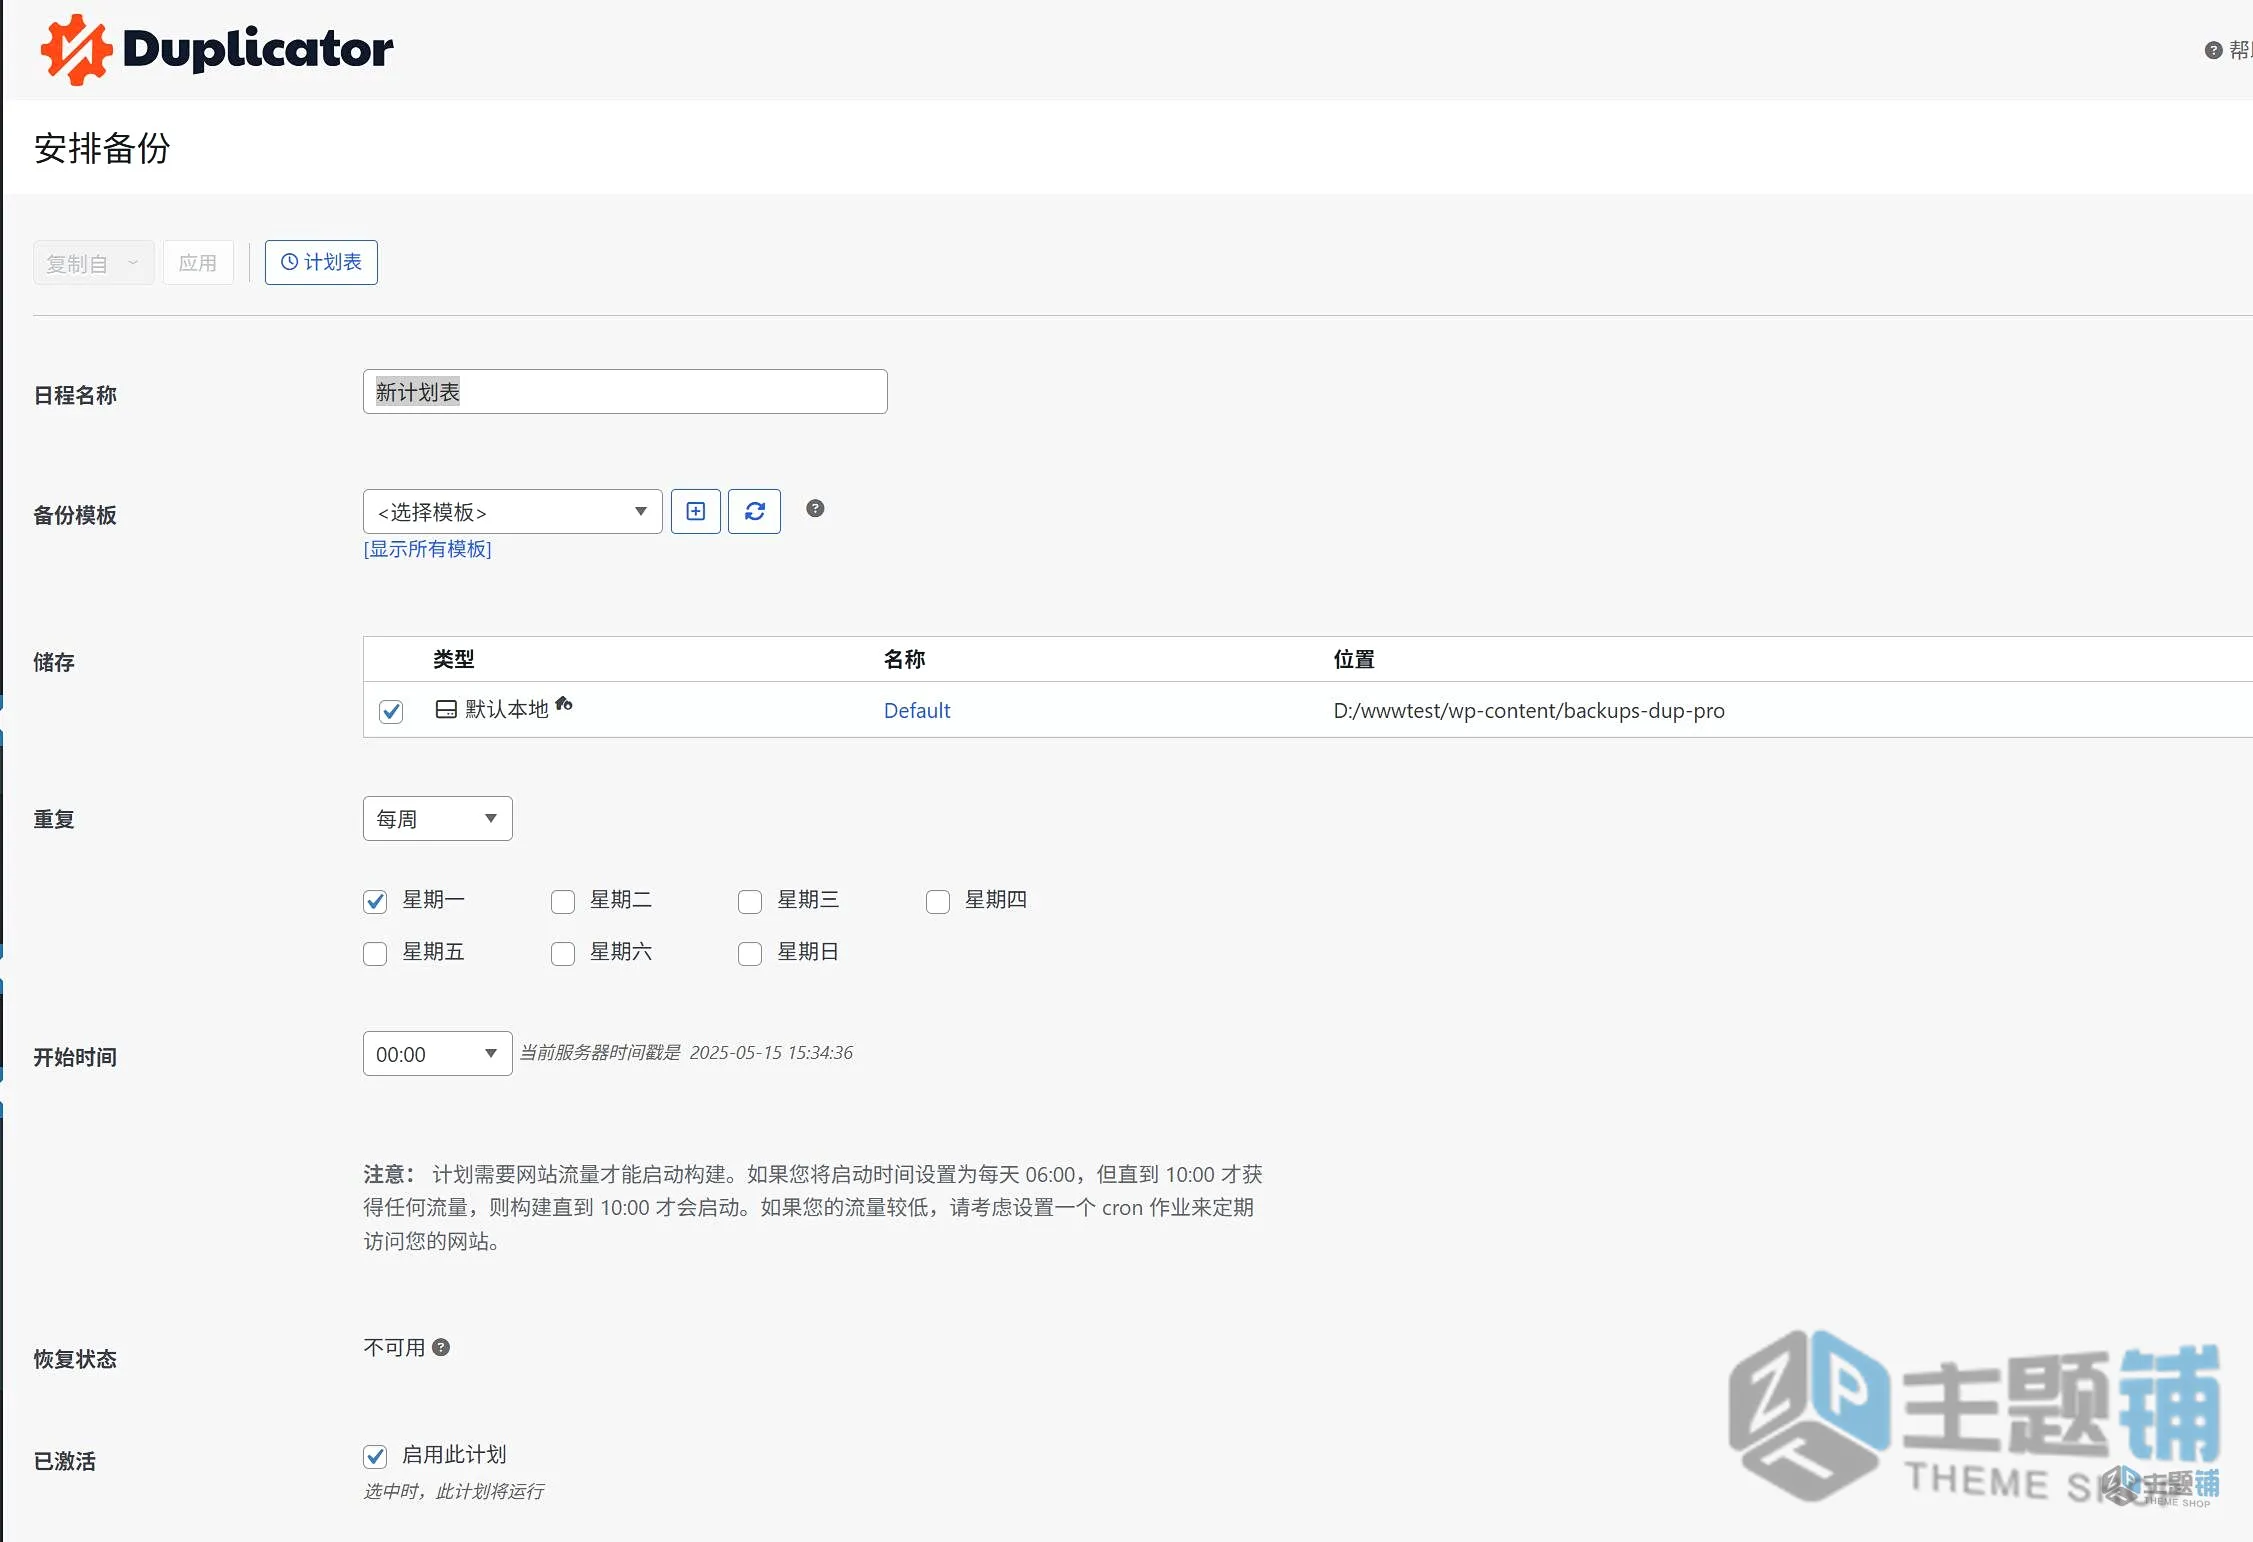
Task: Open the help icon at top right
Action: coord(2213,50)
